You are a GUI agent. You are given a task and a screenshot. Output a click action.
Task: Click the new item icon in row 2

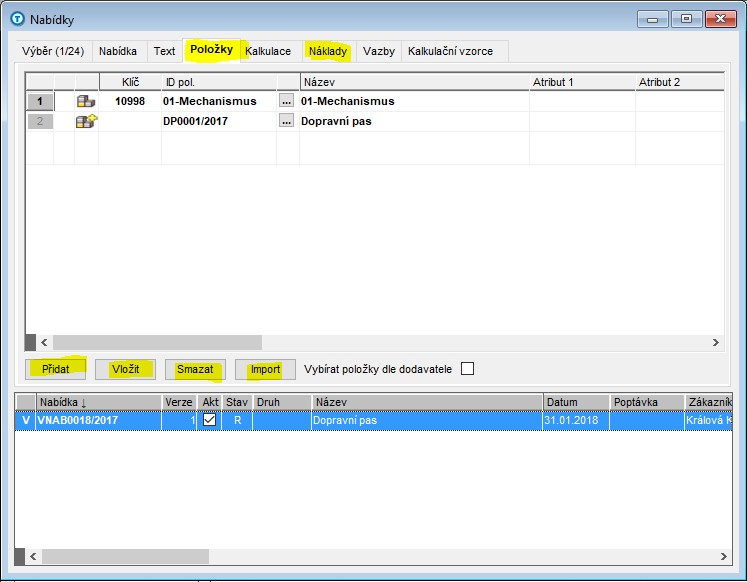pyautogui.click(x=86, y=121)
